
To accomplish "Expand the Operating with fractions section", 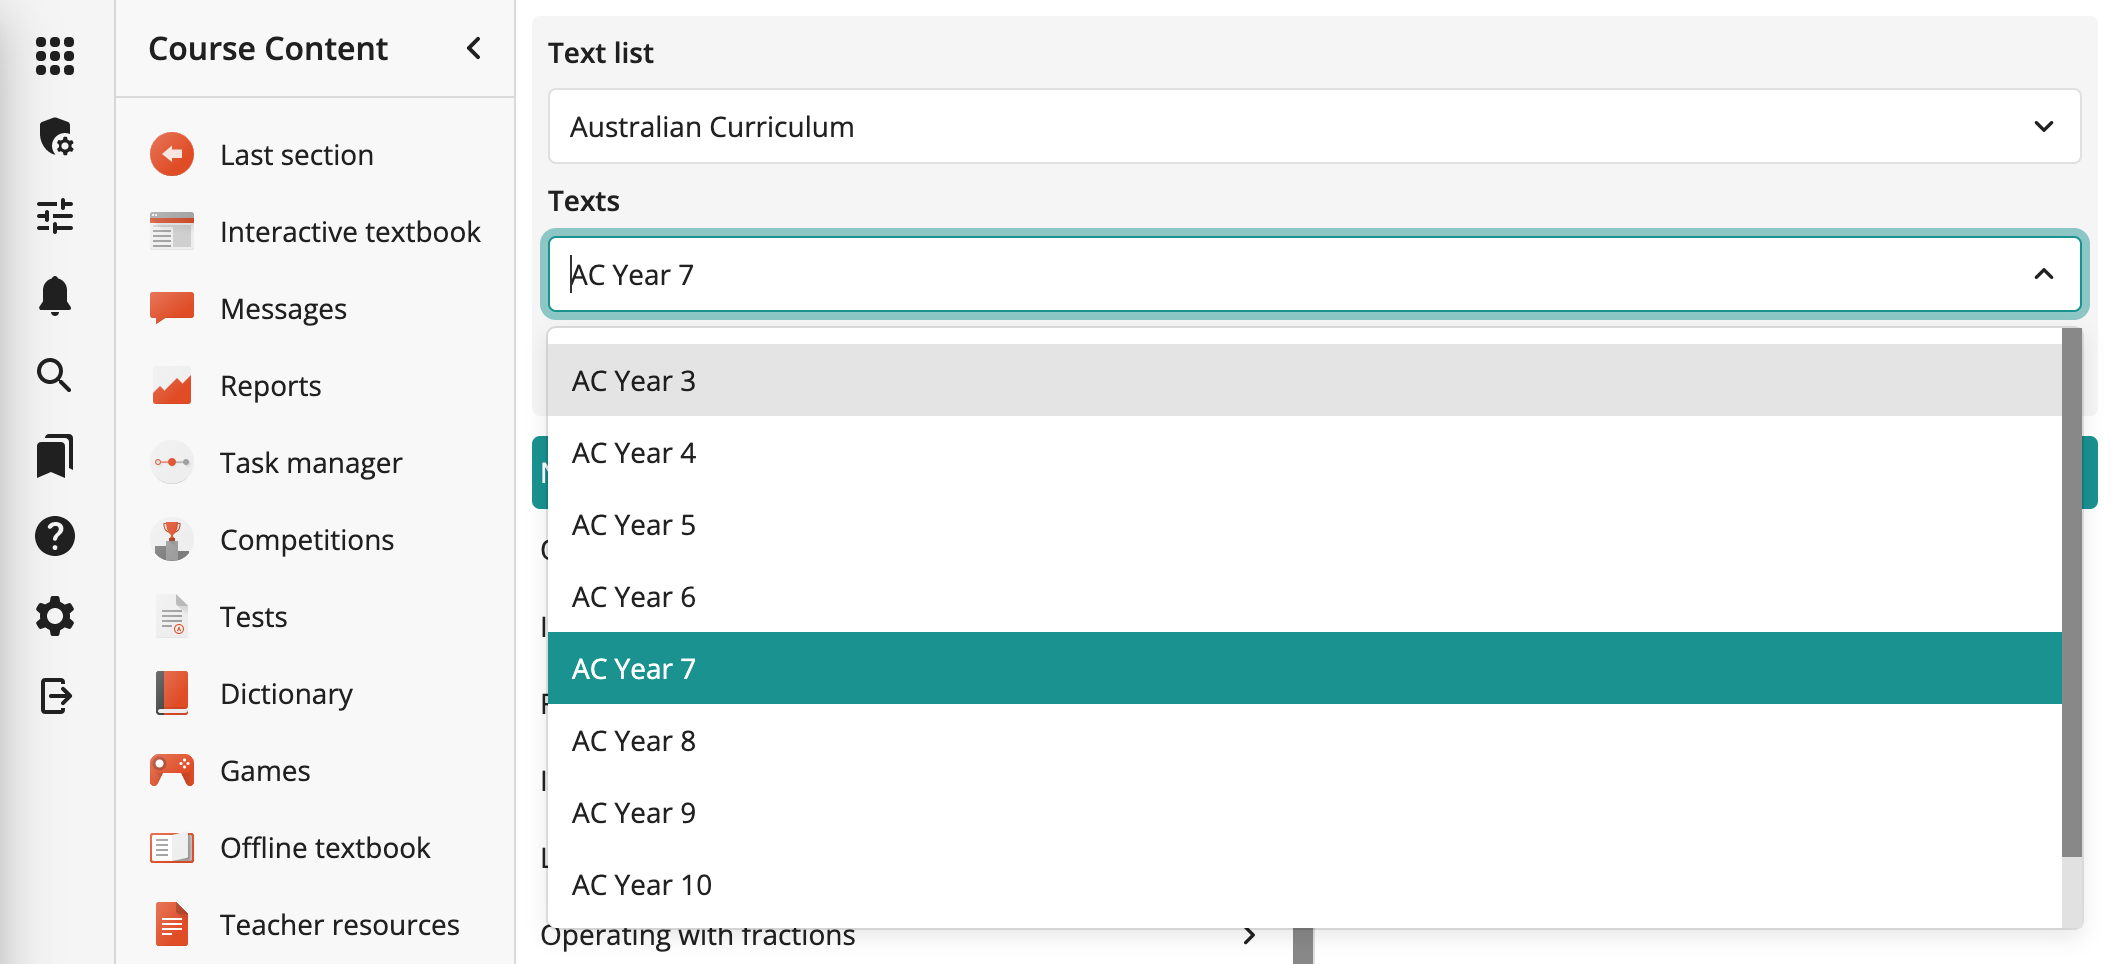I will click(x=1250, y=936).
